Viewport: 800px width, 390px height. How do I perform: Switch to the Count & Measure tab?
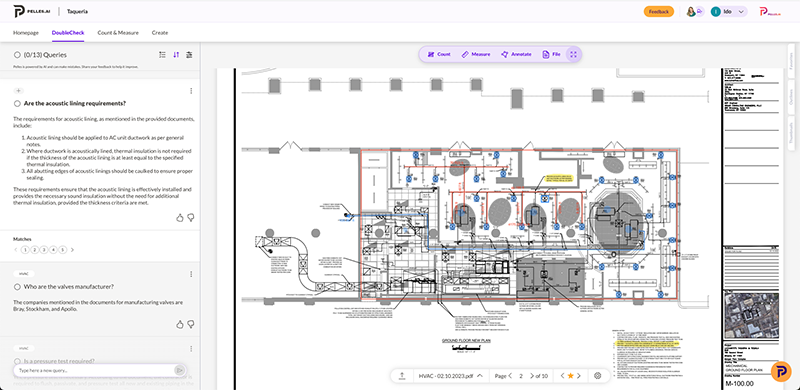(x=118, y=33)
